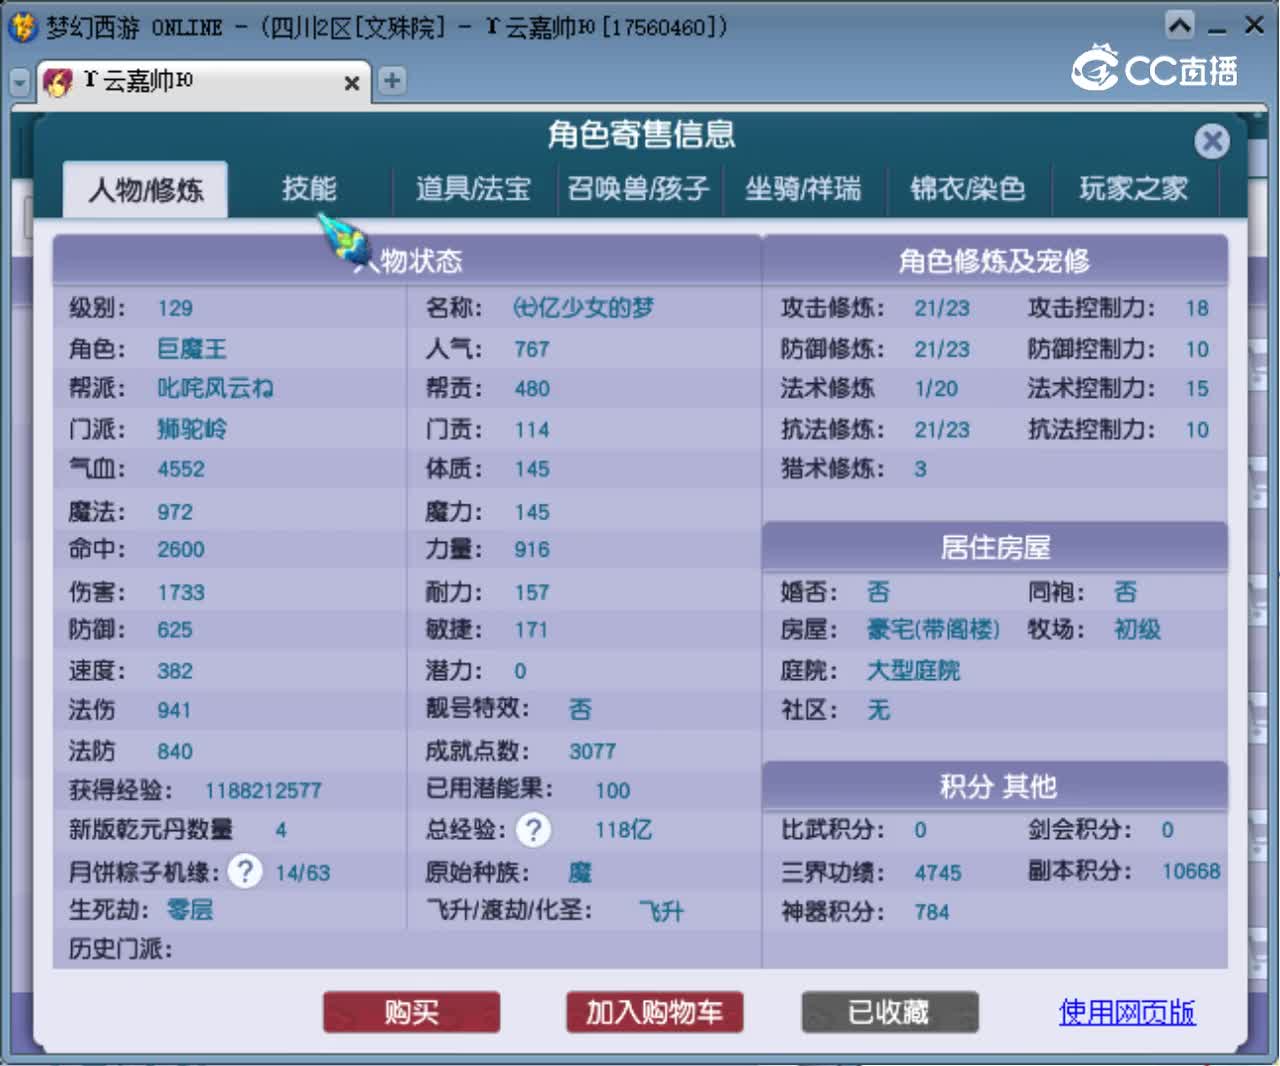Click the 伤害 value 1733
This screenshot has width=1280, height=1066.
181,592
